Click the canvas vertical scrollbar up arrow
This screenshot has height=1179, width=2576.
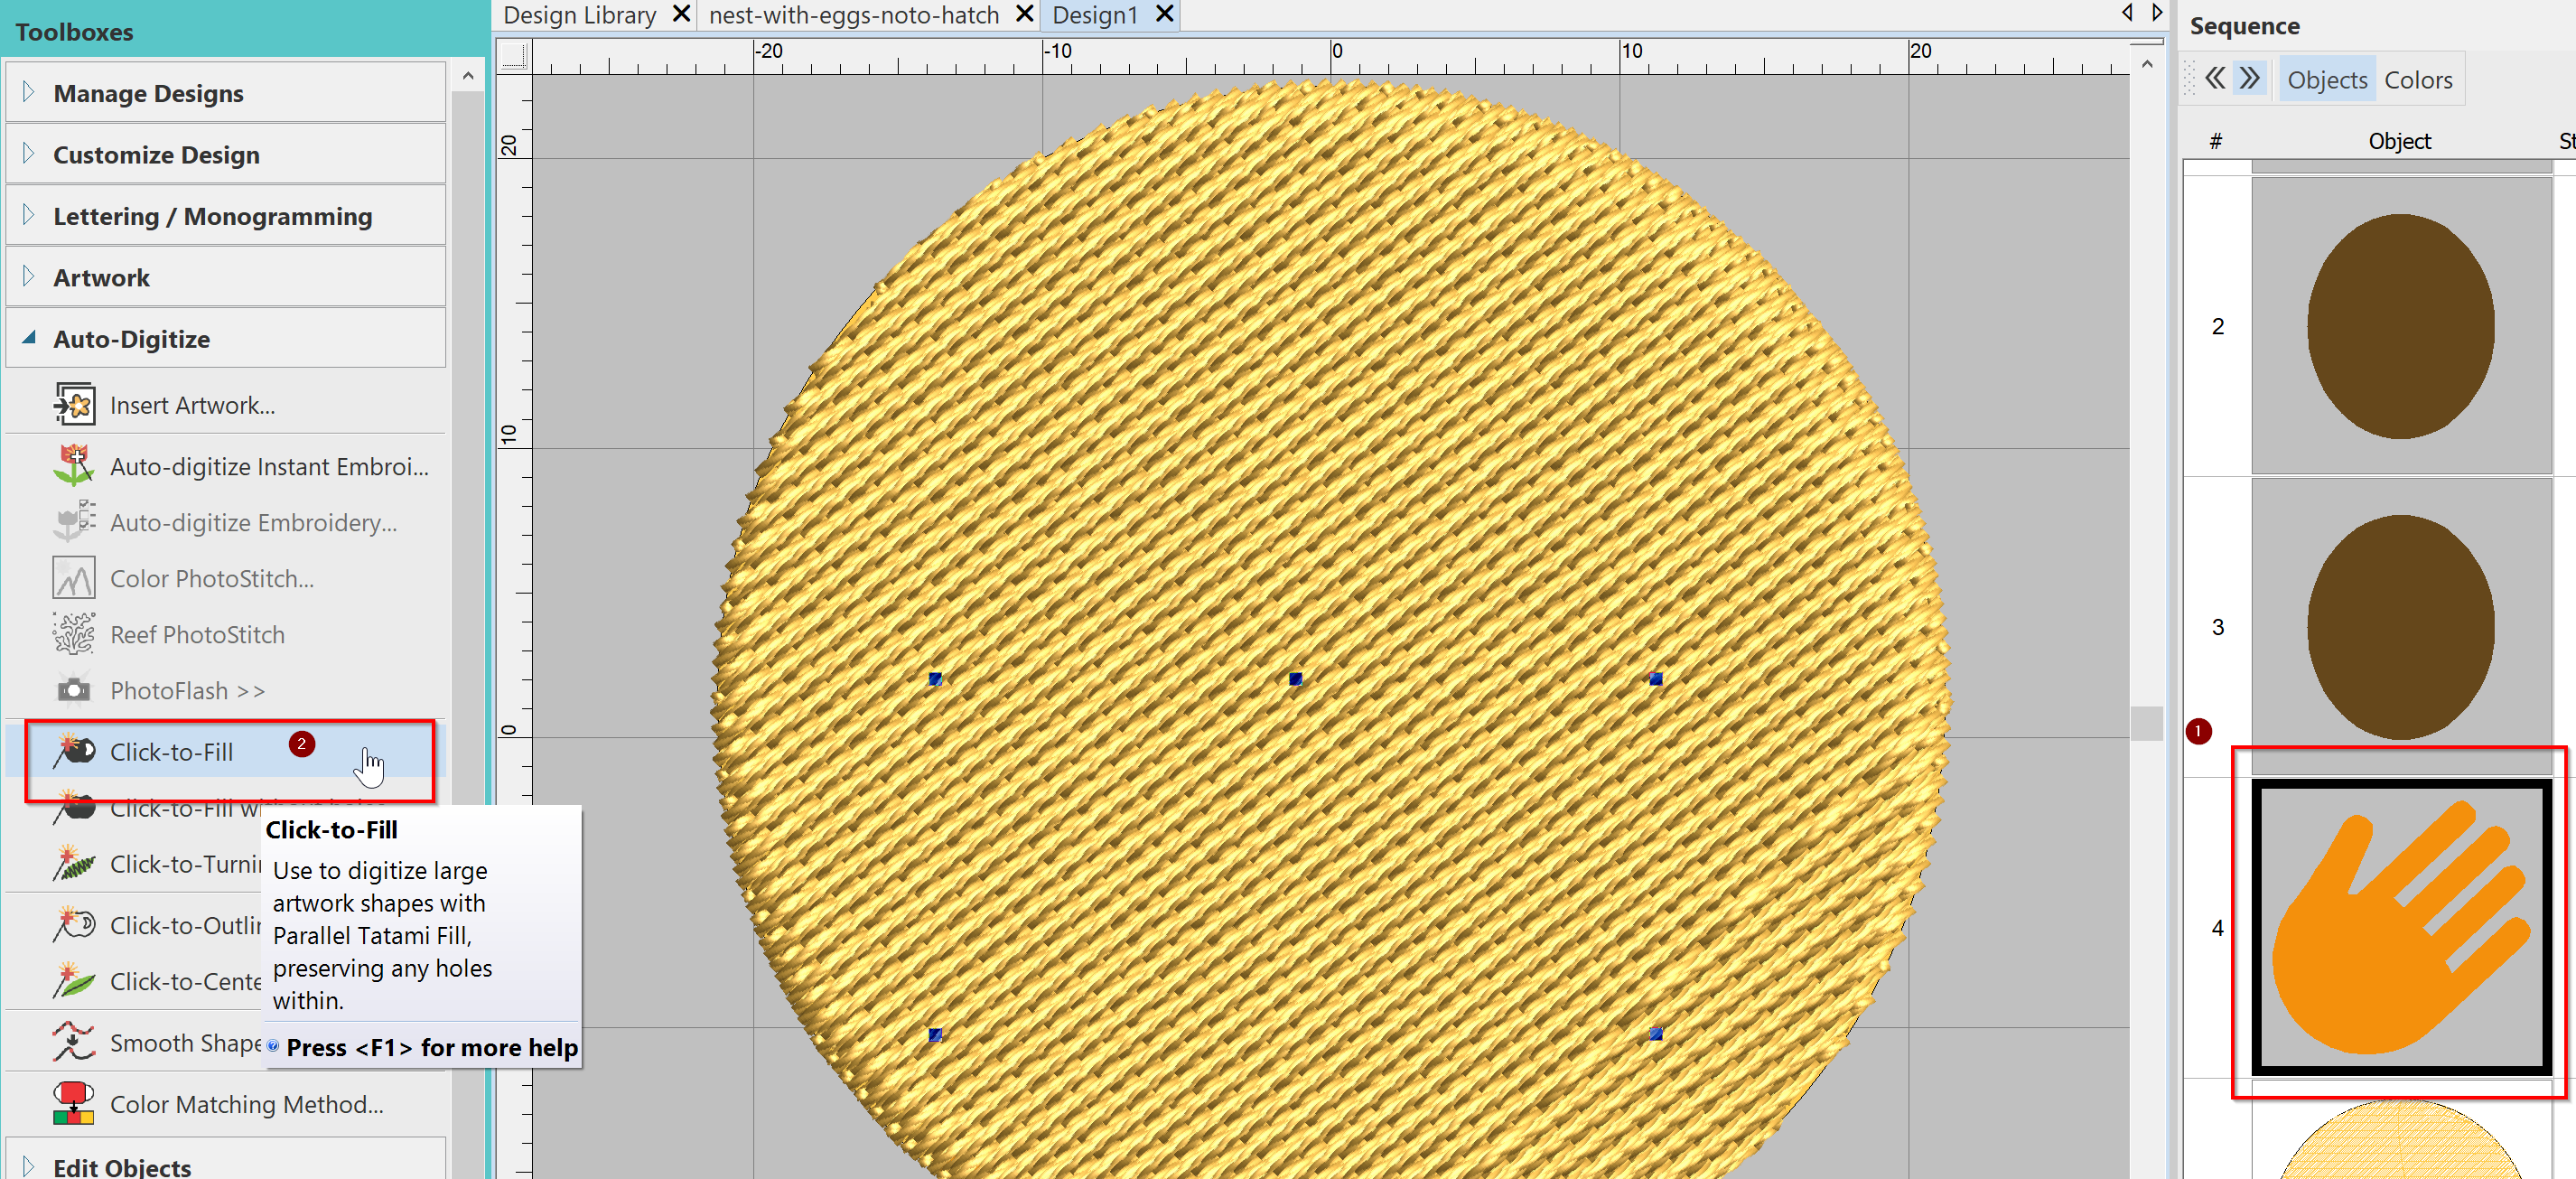pos(2146,64)
